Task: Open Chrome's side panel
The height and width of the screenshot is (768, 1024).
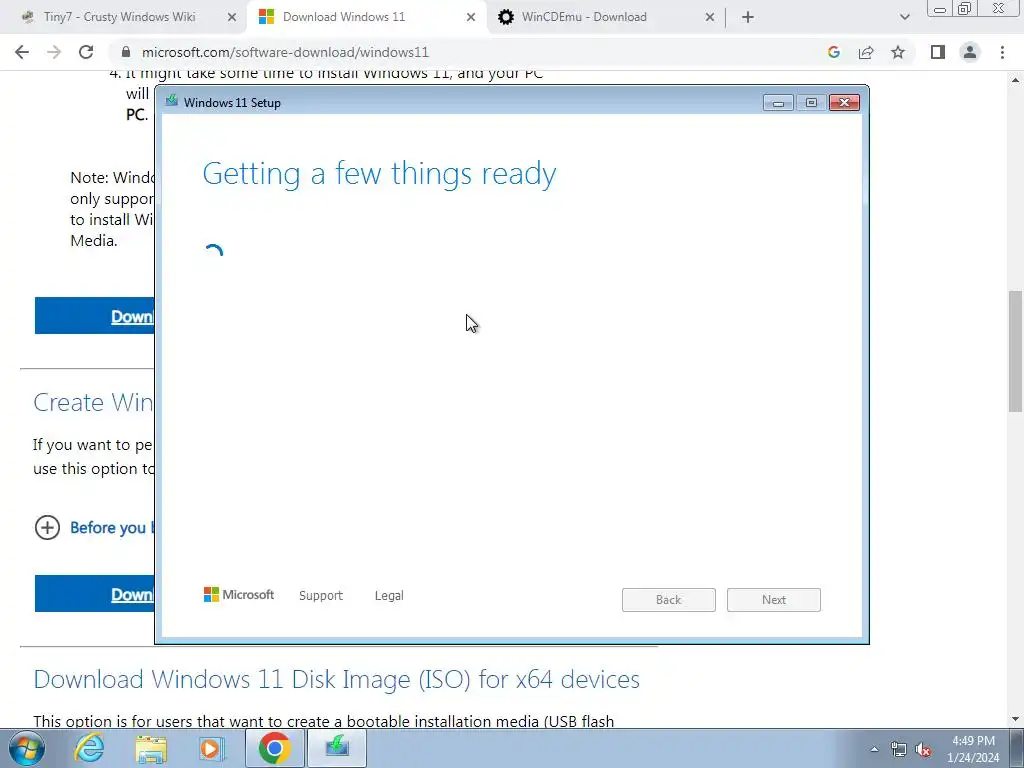Action: pos(938,52)
